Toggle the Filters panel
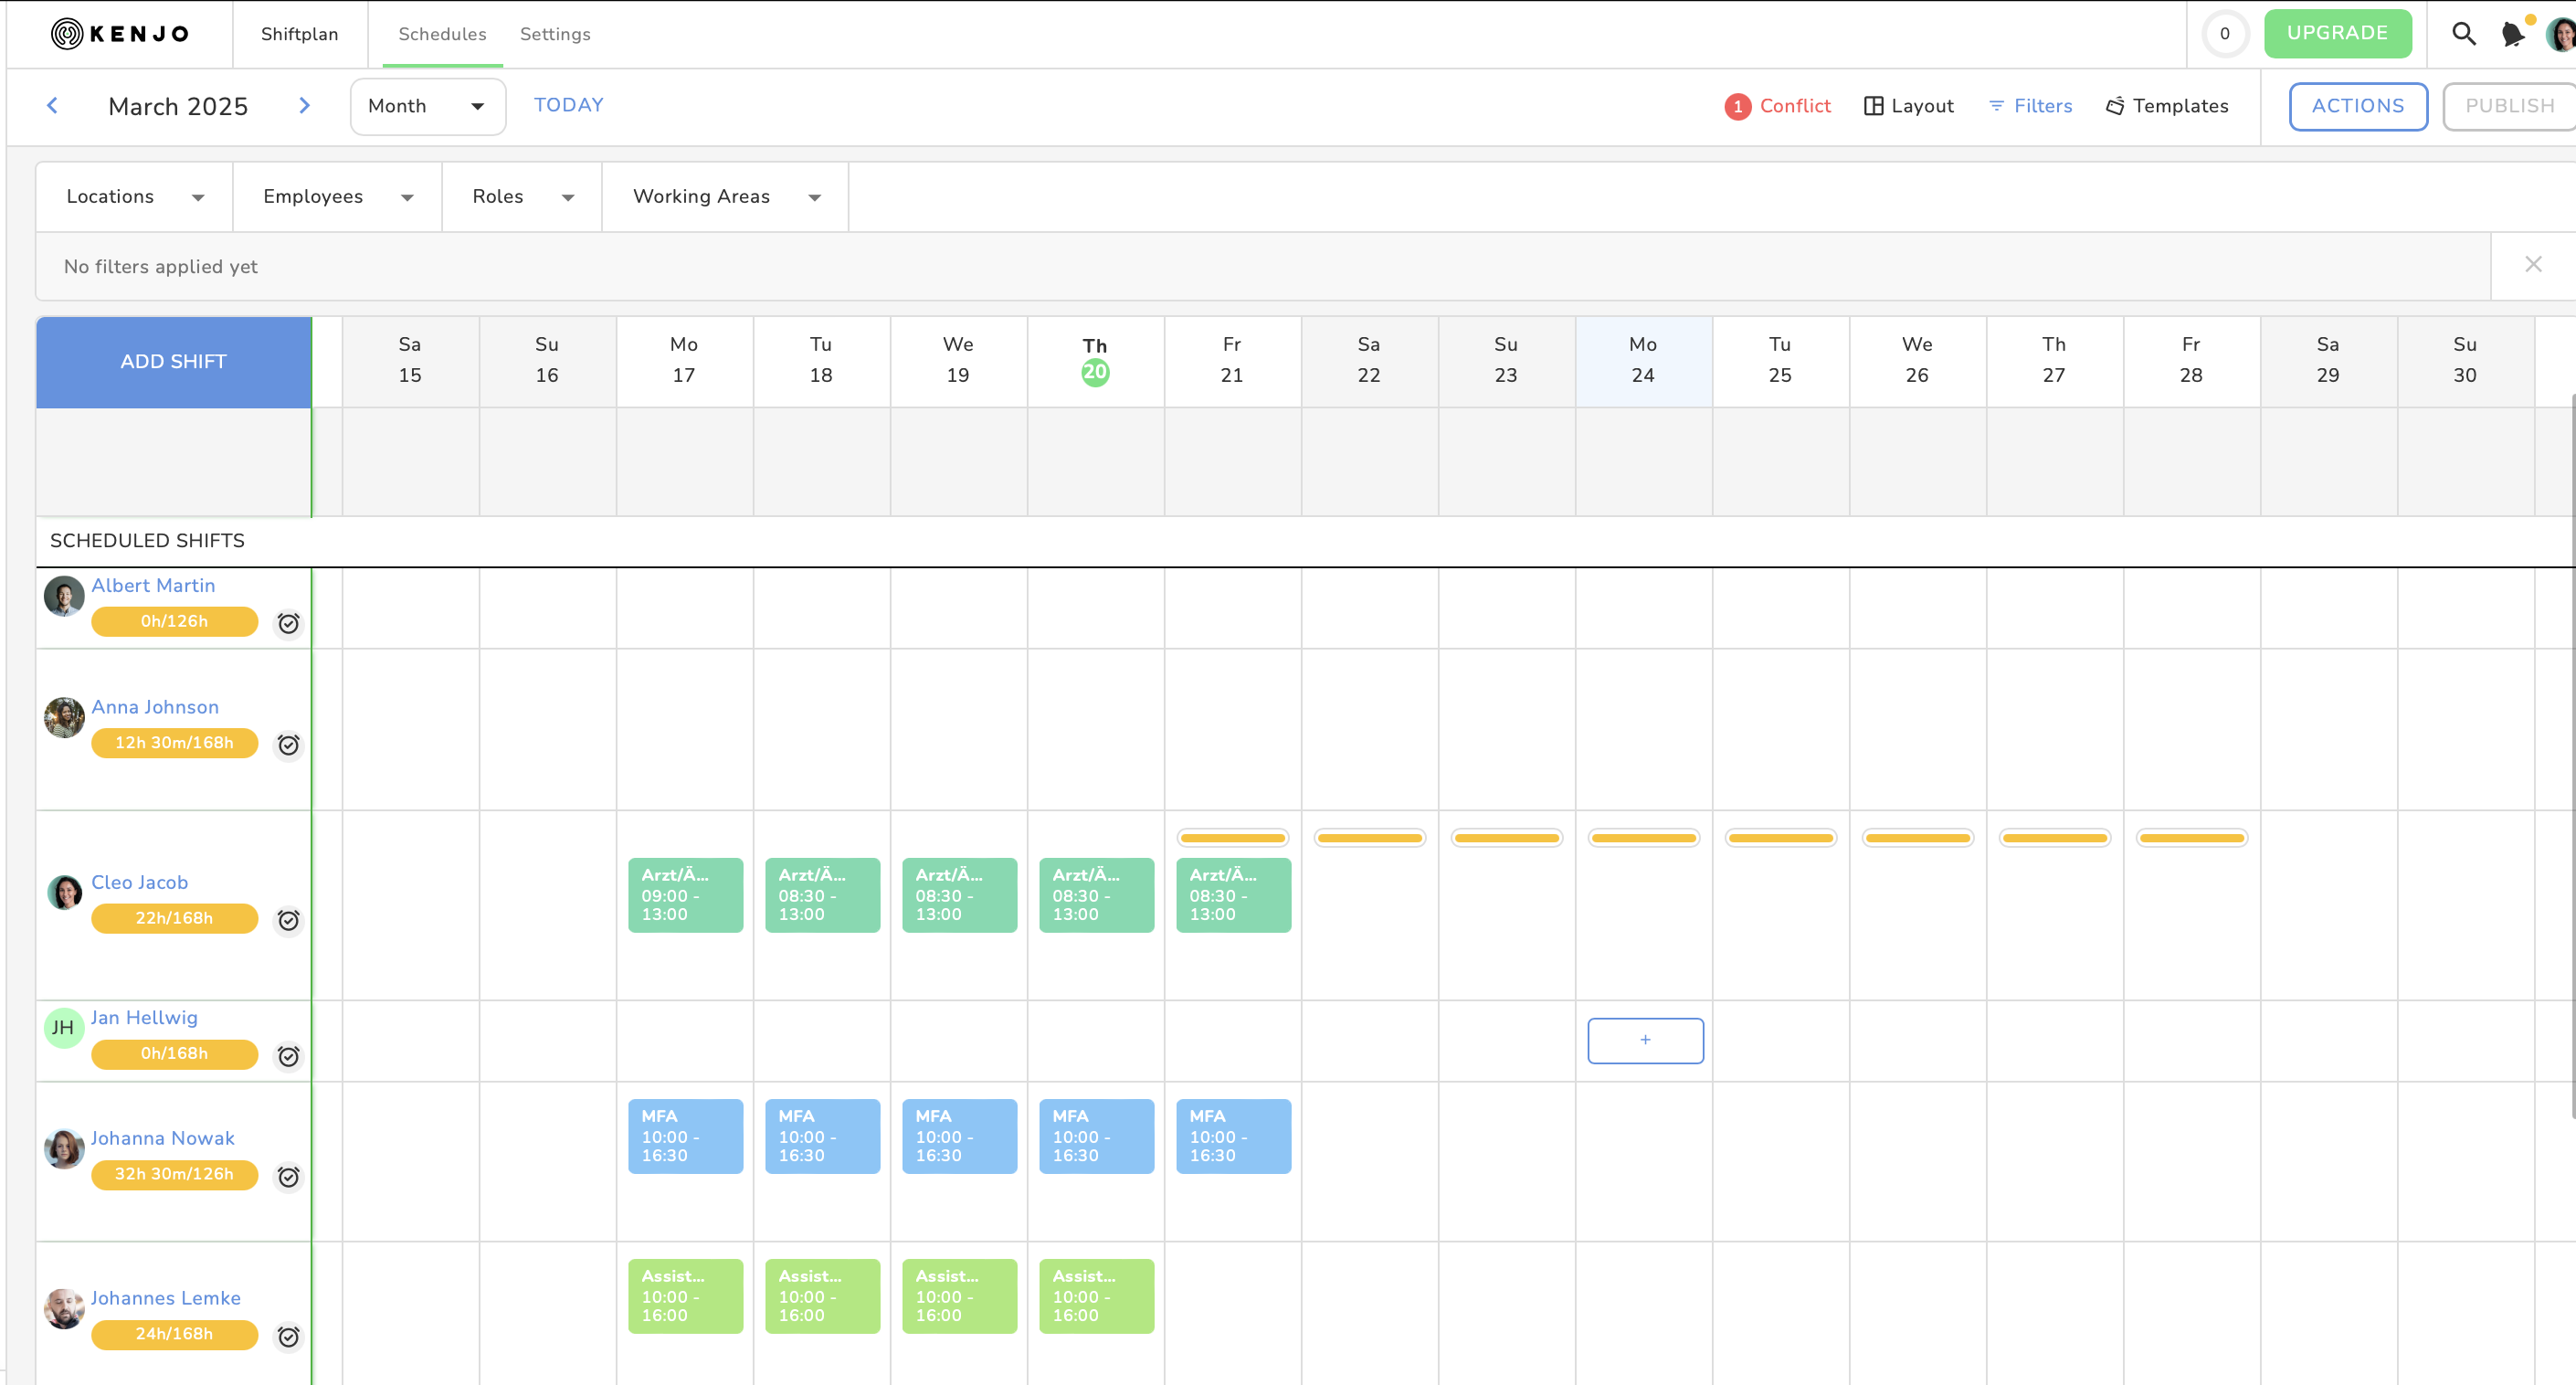This screenshot has height=1385, width=2576. [x=2030, y=106]
